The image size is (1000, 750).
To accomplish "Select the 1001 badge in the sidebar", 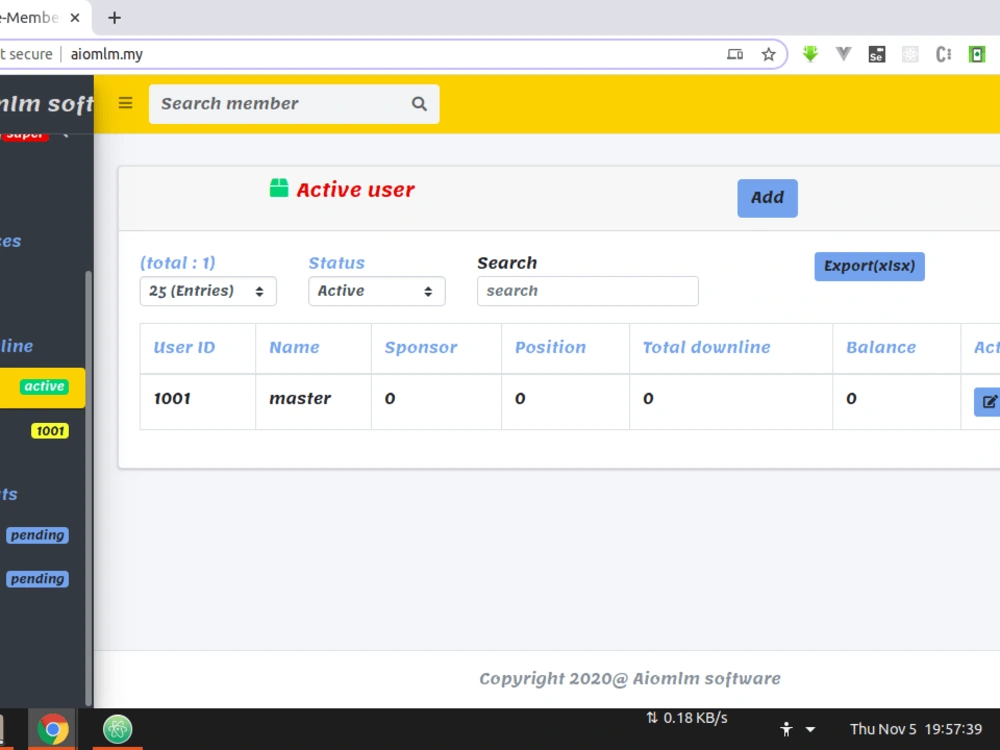I will click(50, 431).
